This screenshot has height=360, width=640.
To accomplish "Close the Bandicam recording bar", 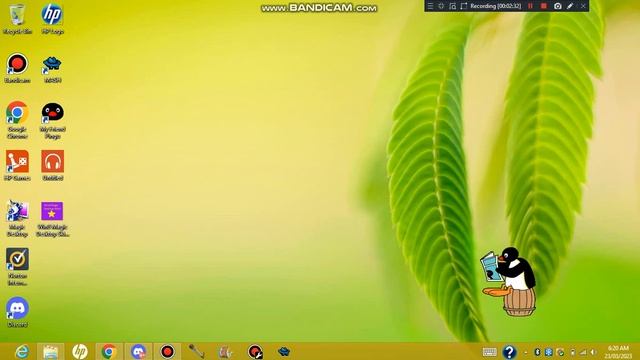I will [x=583, y=6].
